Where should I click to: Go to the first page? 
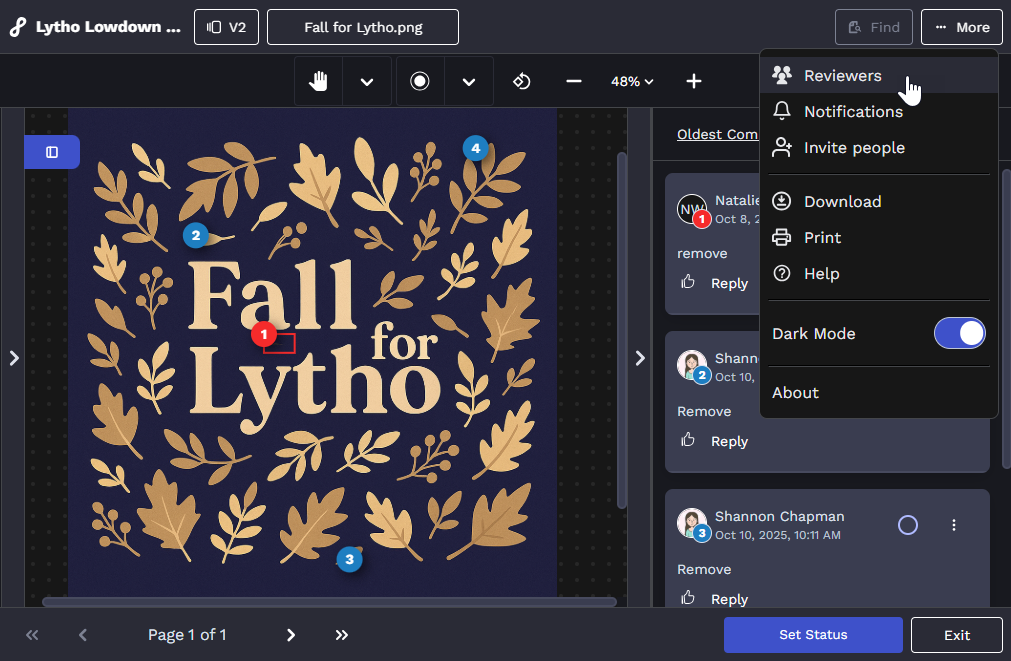32,635
